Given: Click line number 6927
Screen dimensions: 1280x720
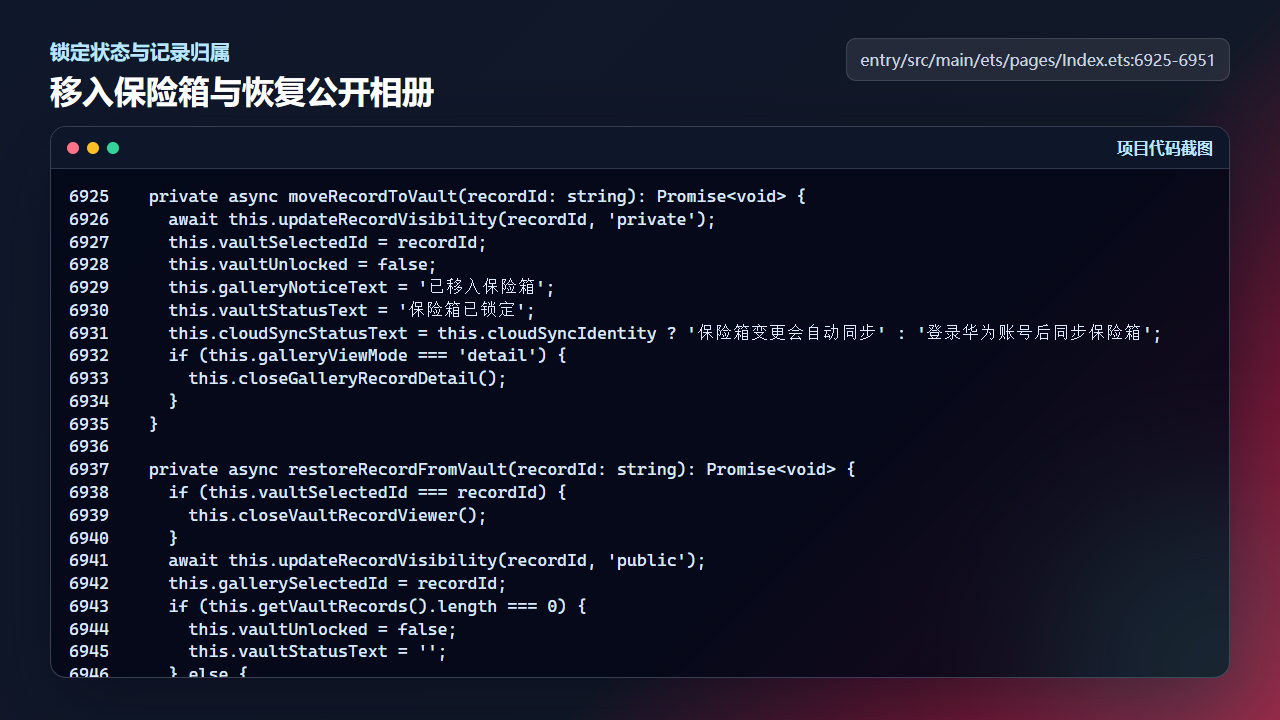Looking at the screenshot, I should [x=89, y=242].
